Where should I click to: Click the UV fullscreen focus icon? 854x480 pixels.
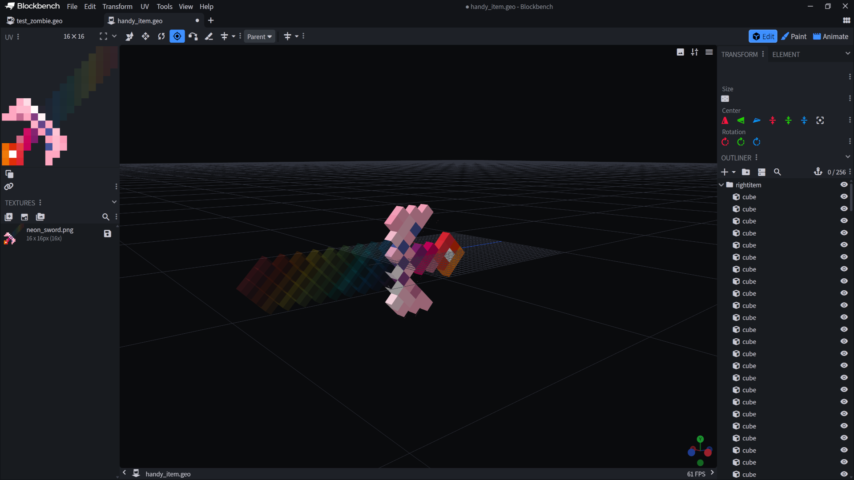tap(103, 37)
